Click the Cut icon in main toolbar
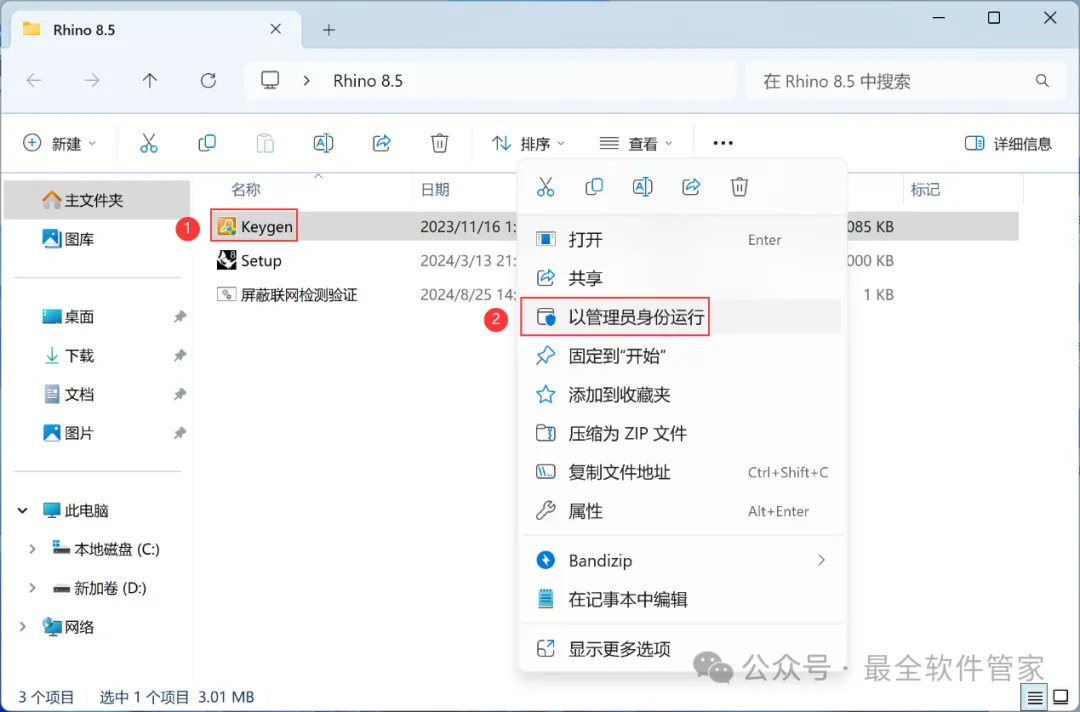Screen dimensions: 1080x712 point(149,143)
